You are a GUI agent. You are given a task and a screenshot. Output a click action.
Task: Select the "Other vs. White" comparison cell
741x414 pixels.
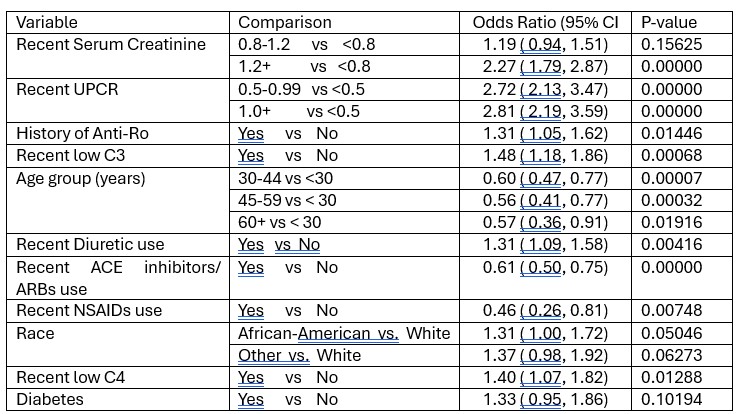point(299,355)
